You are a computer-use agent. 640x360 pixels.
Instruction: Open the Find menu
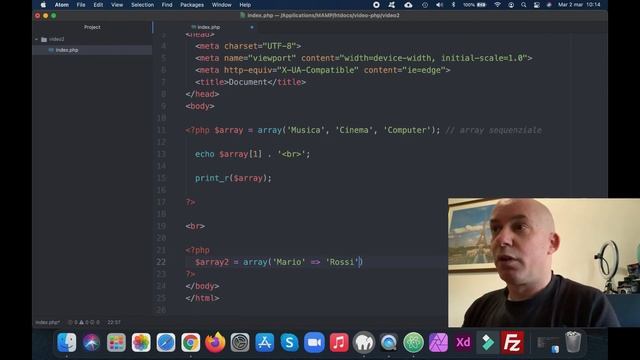(167, 5)
